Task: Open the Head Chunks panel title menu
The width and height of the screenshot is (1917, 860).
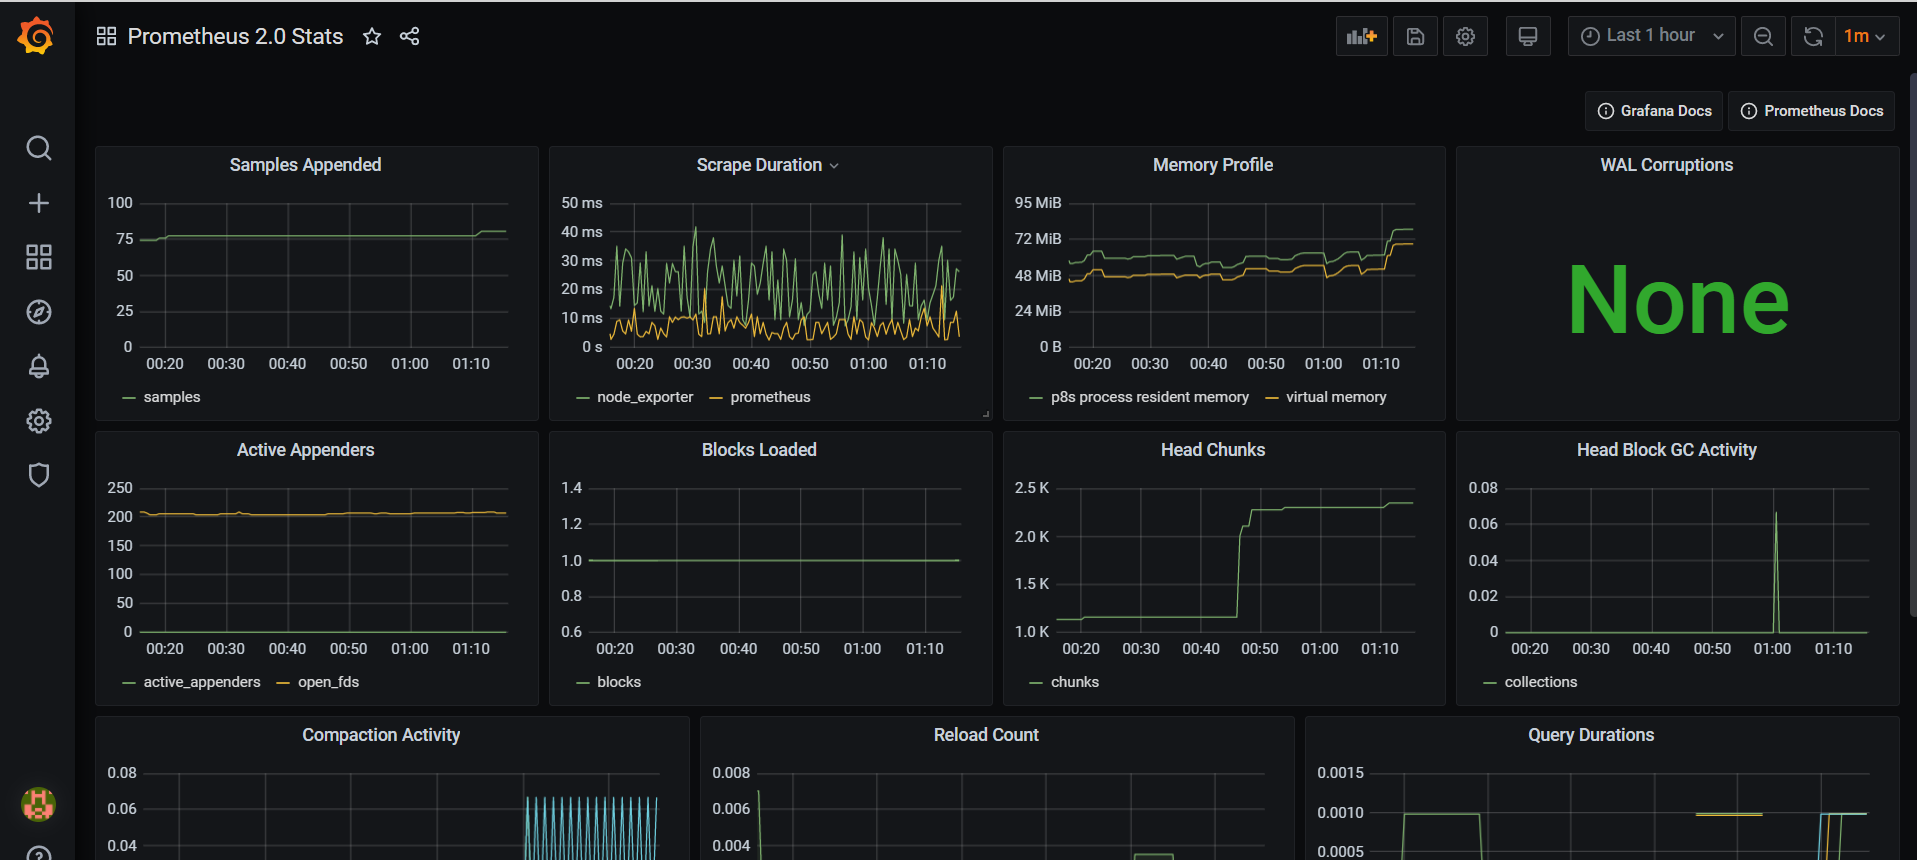Action: [1212, 450]
